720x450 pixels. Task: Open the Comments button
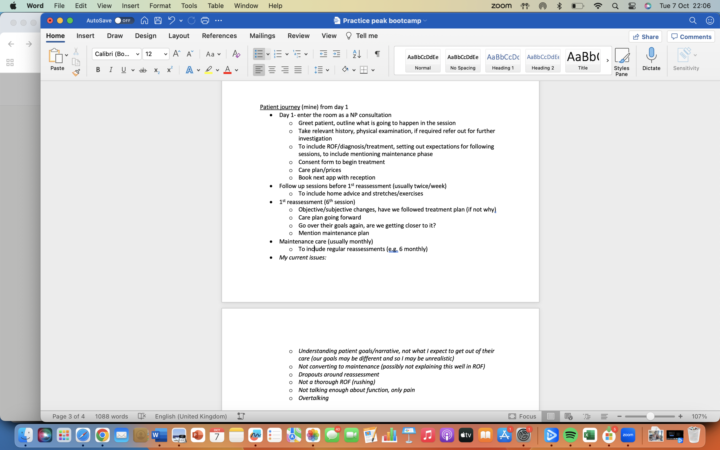click(691, 36)
